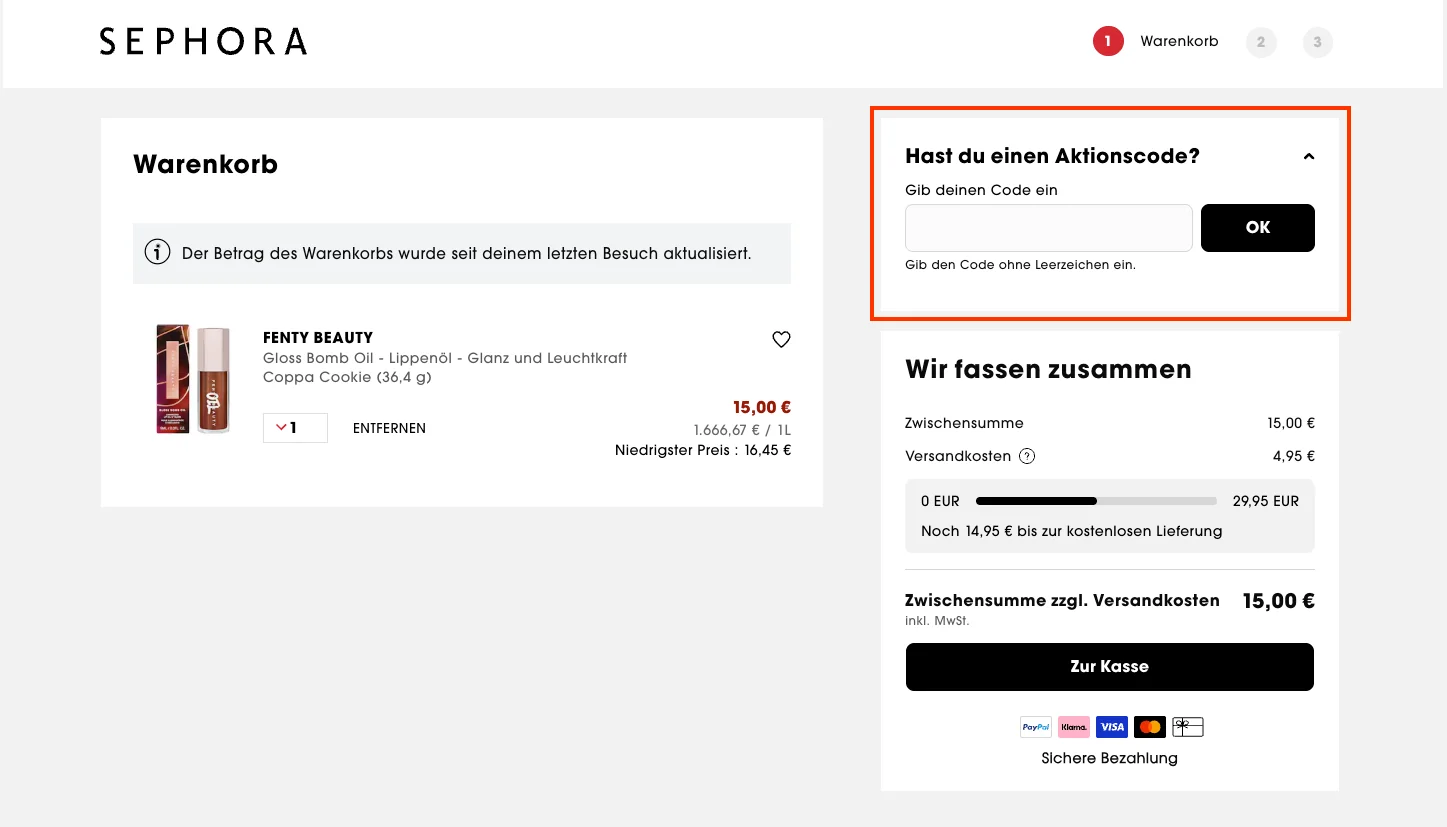Proceed with the Zur Kasse button
1447x827 pixels.
1110,667
